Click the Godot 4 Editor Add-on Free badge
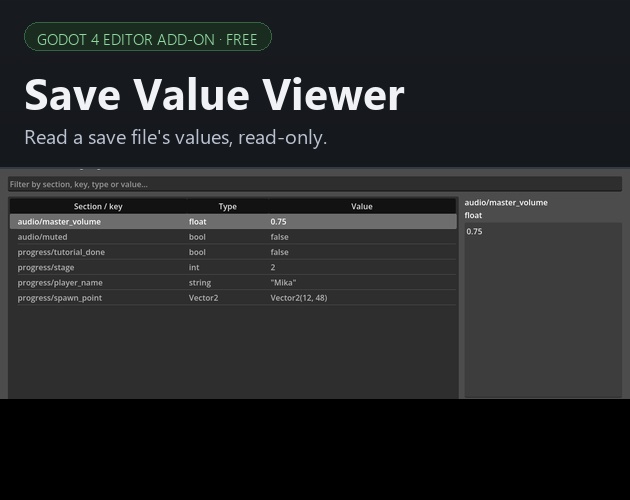630x500 pixels. [x=148, y=37]
